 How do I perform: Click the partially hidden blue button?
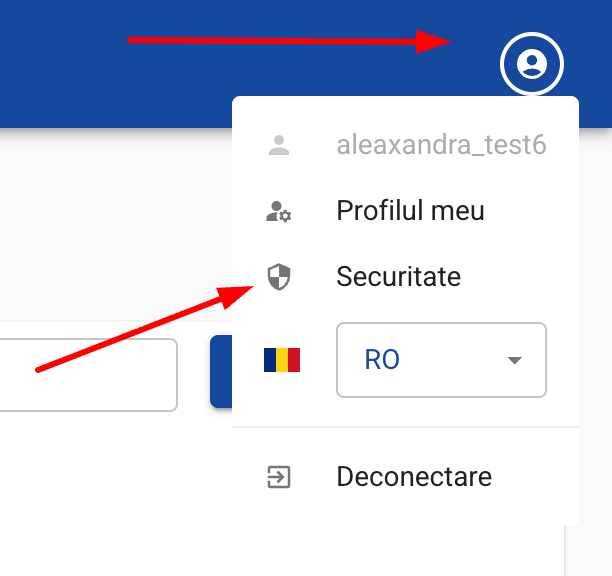(221, 371)
